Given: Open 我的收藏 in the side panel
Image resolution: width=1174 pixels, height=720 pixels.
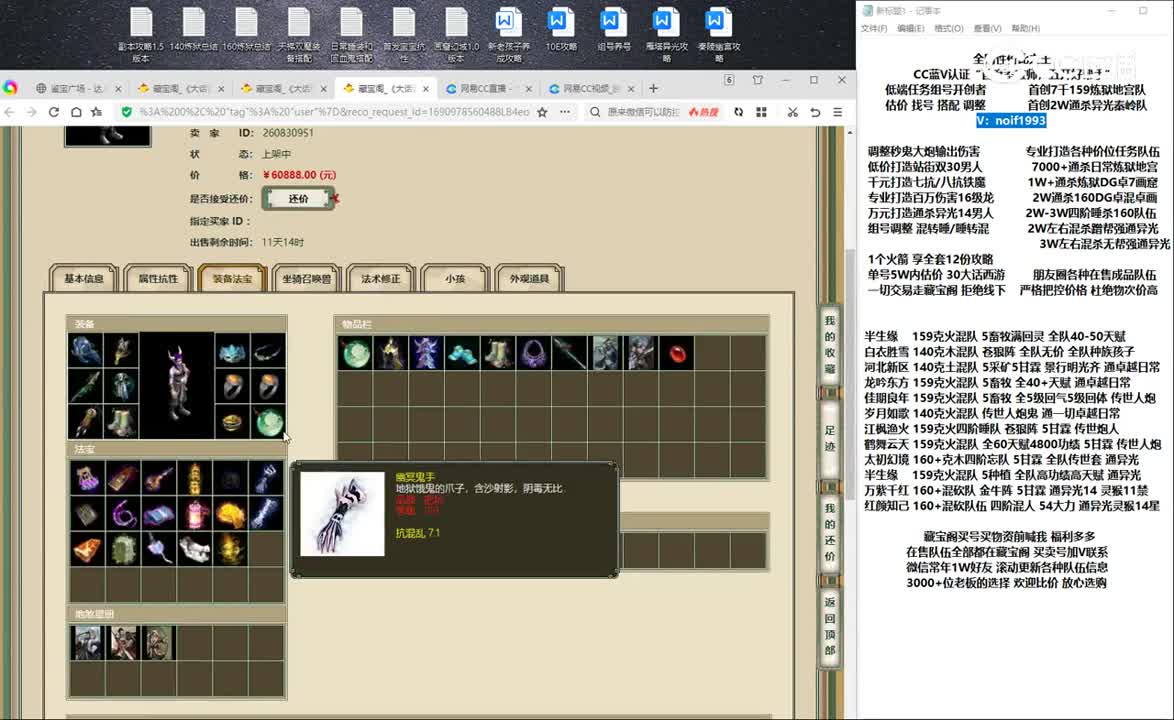Looking at the screenshot, I should tap(830, 345).
